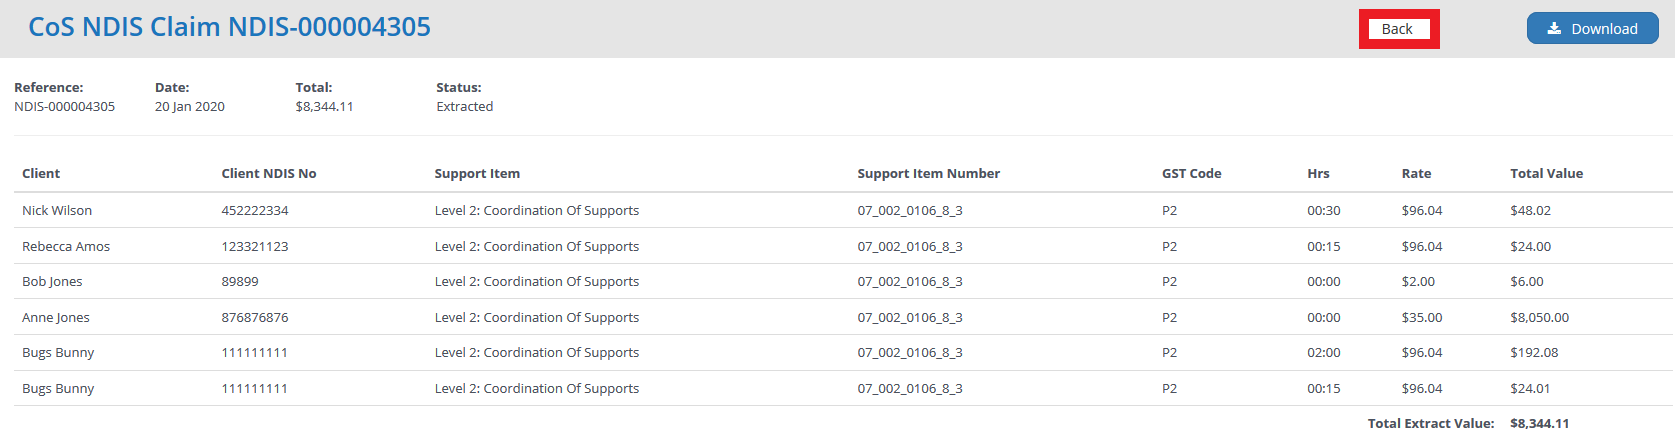Select the Hrs column header
1675x446 pixels.
[x=1318, y=173]
